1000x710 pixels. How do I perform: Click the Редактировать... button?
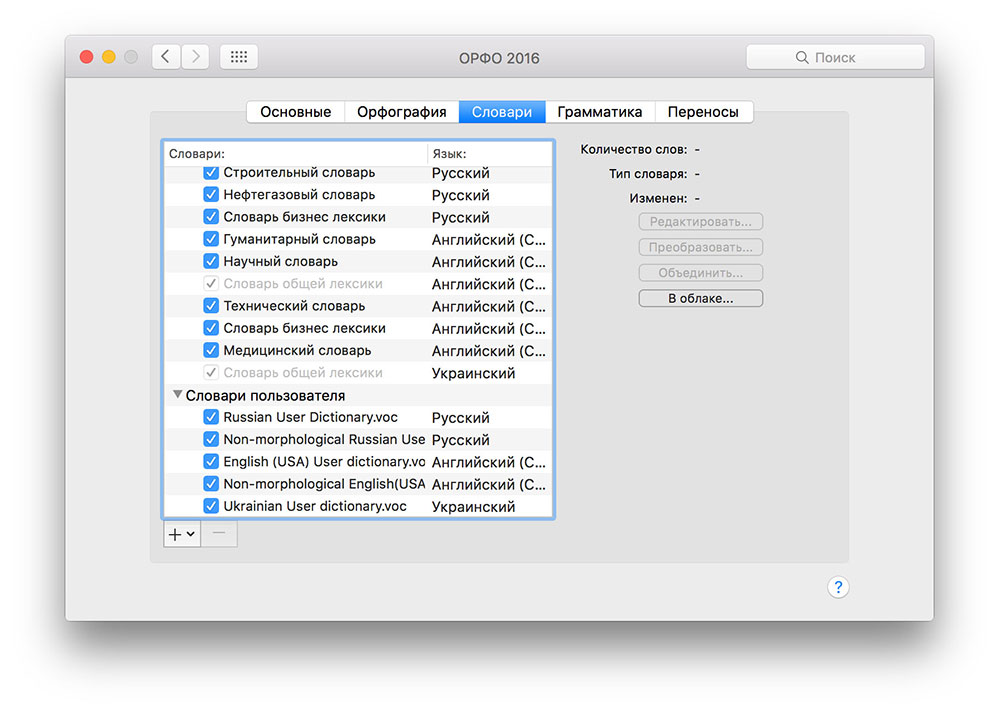click(x=700, y=222)
